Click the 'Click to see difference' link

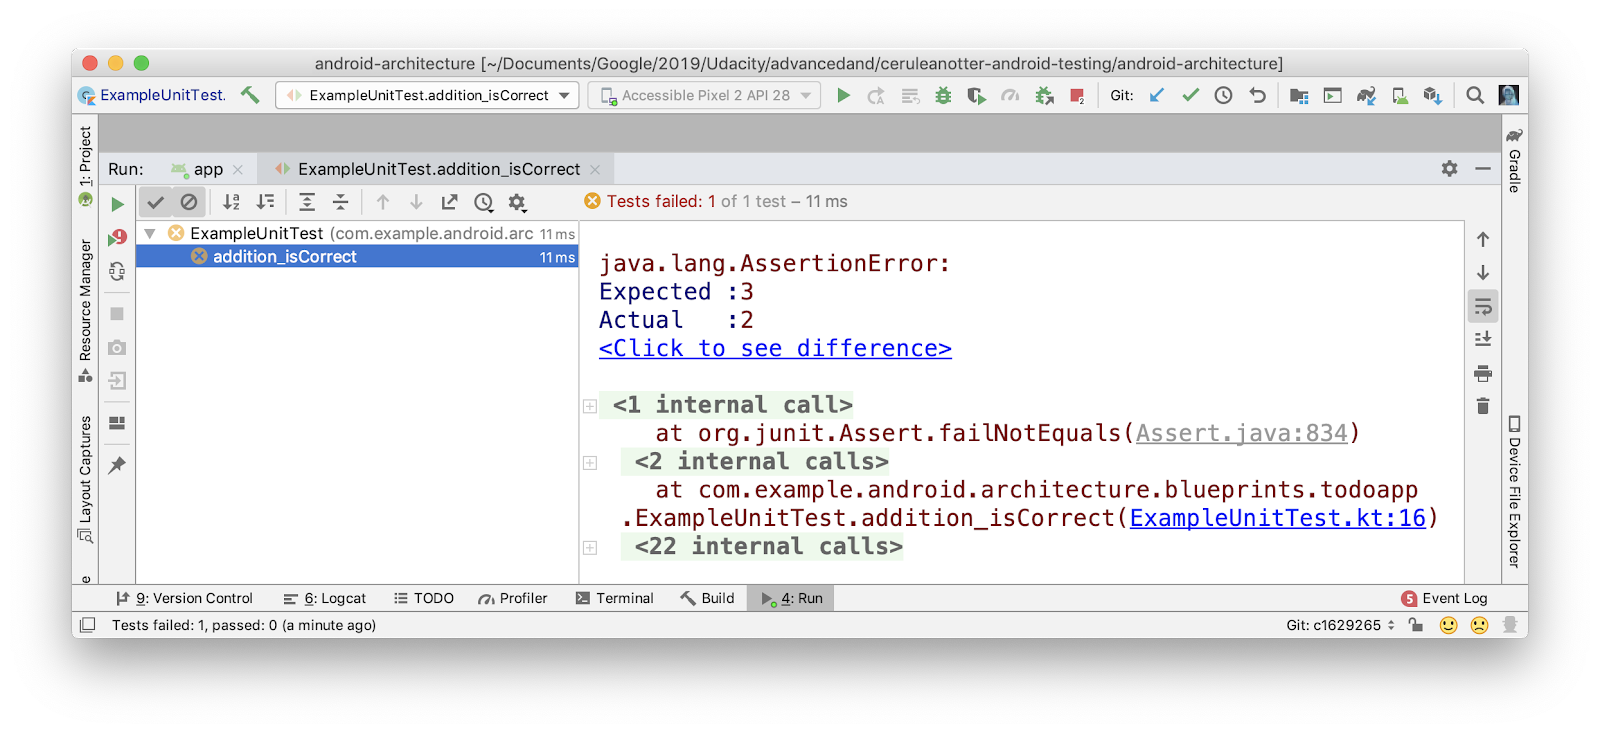coord(775,348)
